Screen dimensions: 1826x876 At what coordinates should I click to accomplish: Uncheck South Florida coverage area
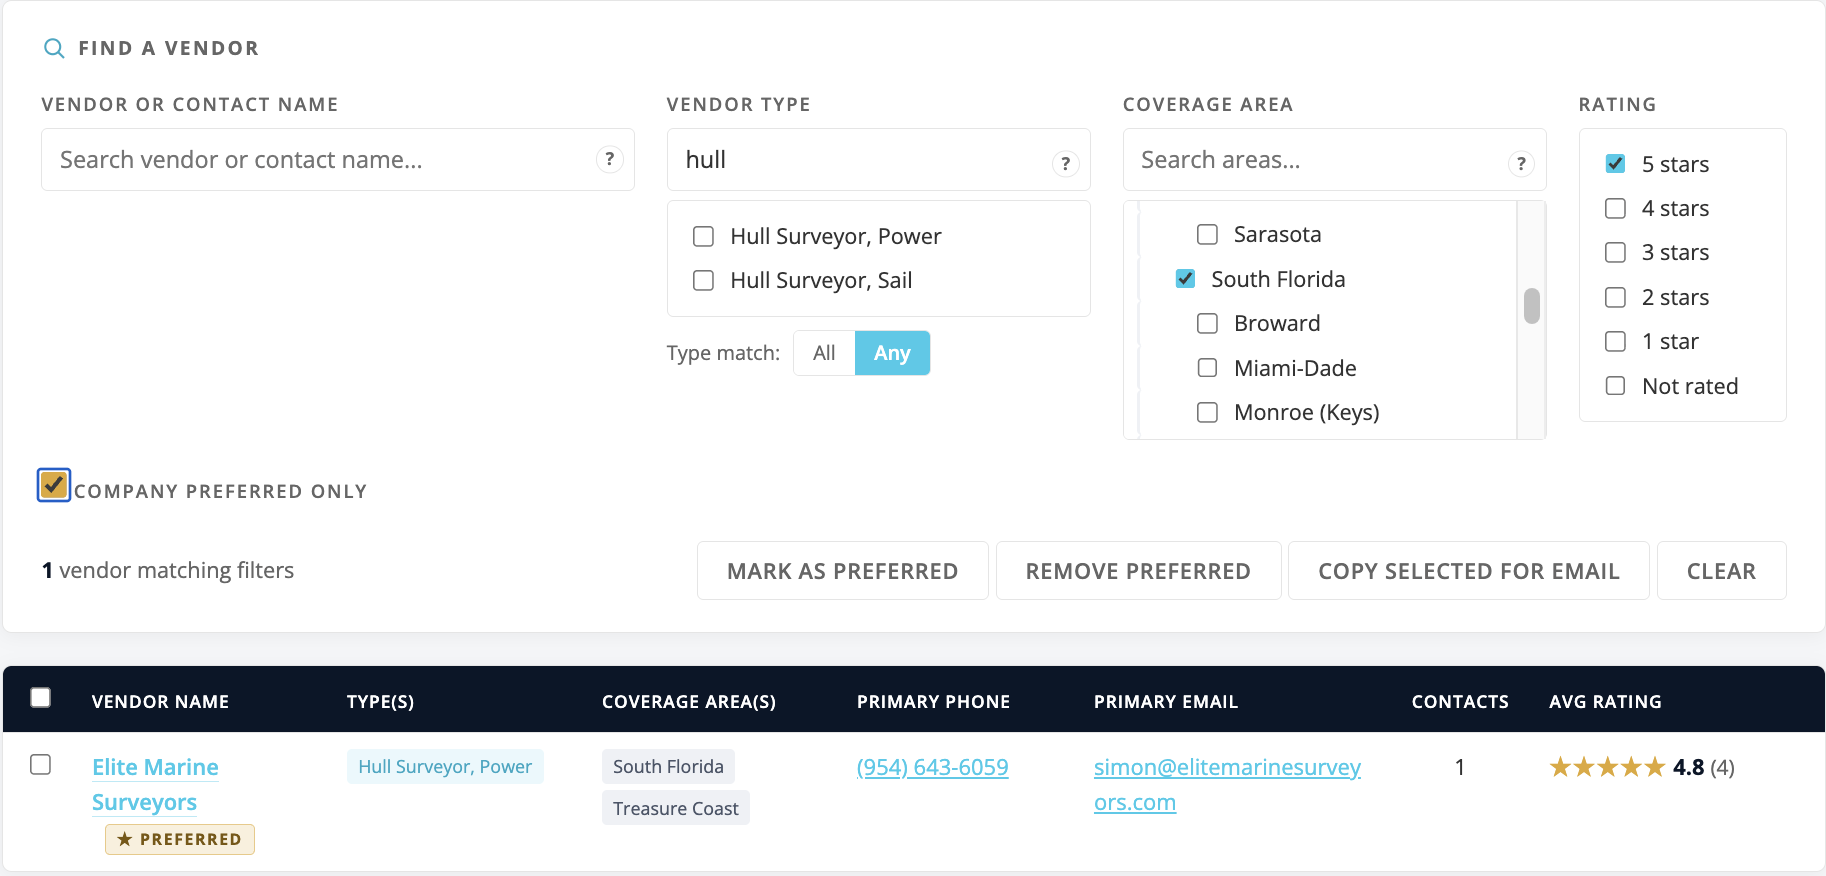[x=1185, y=279]
